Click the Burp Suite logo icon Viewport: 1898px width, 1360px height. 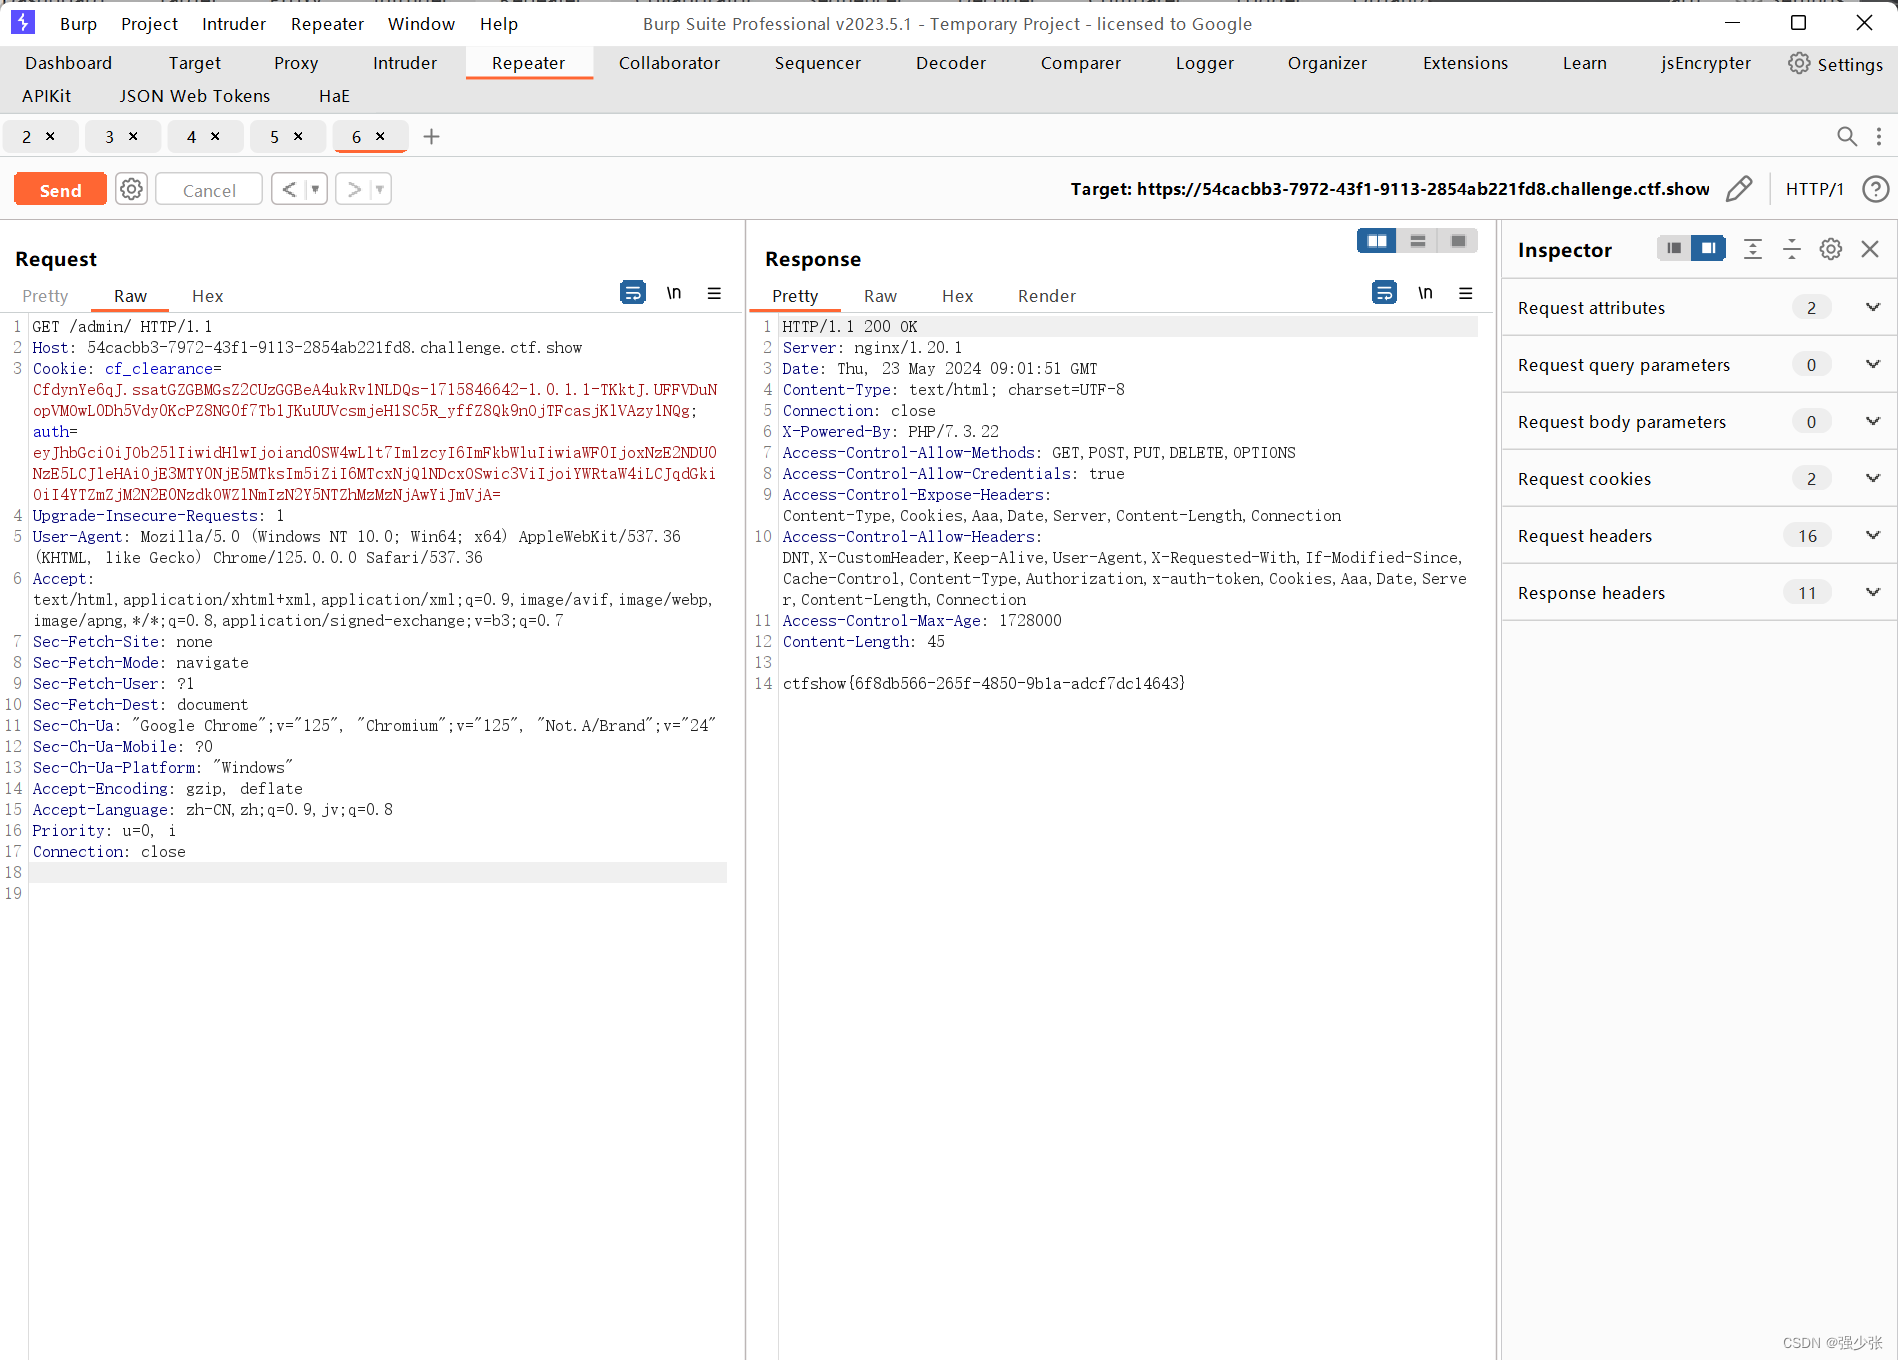(x=23, y=22)
